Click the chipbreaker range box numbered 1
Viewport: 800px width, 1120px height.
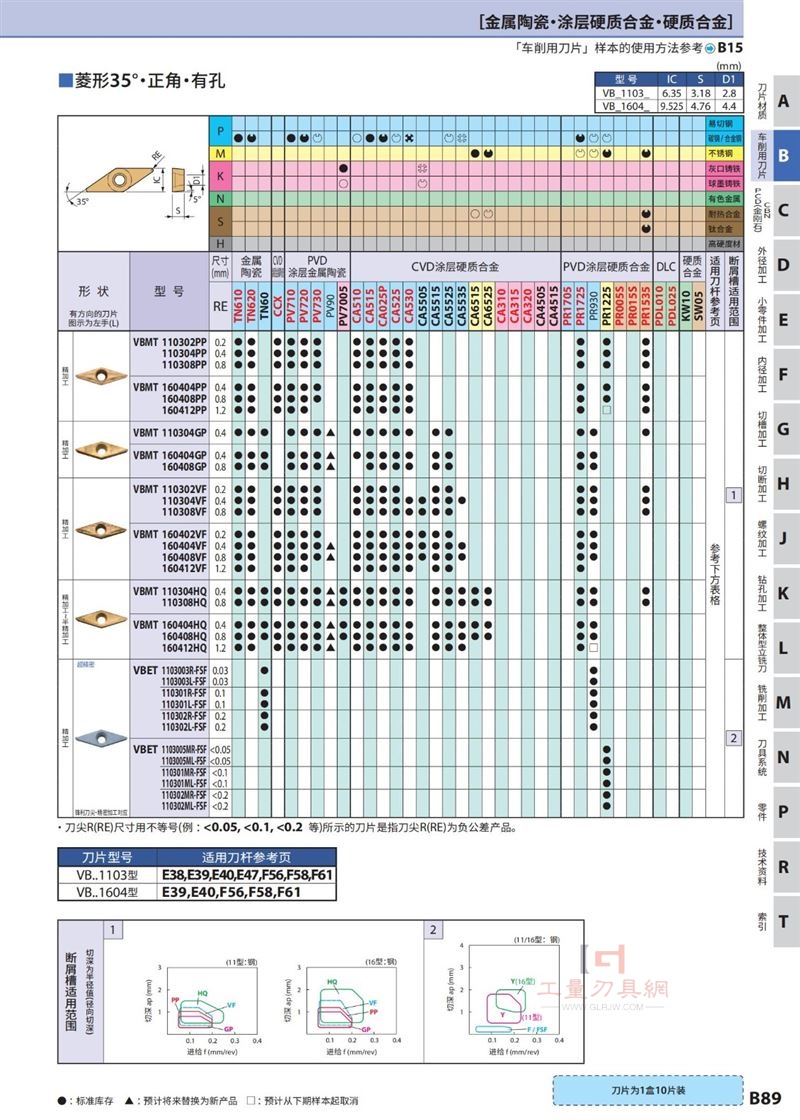pyautogui.click(x=734, y=494)
